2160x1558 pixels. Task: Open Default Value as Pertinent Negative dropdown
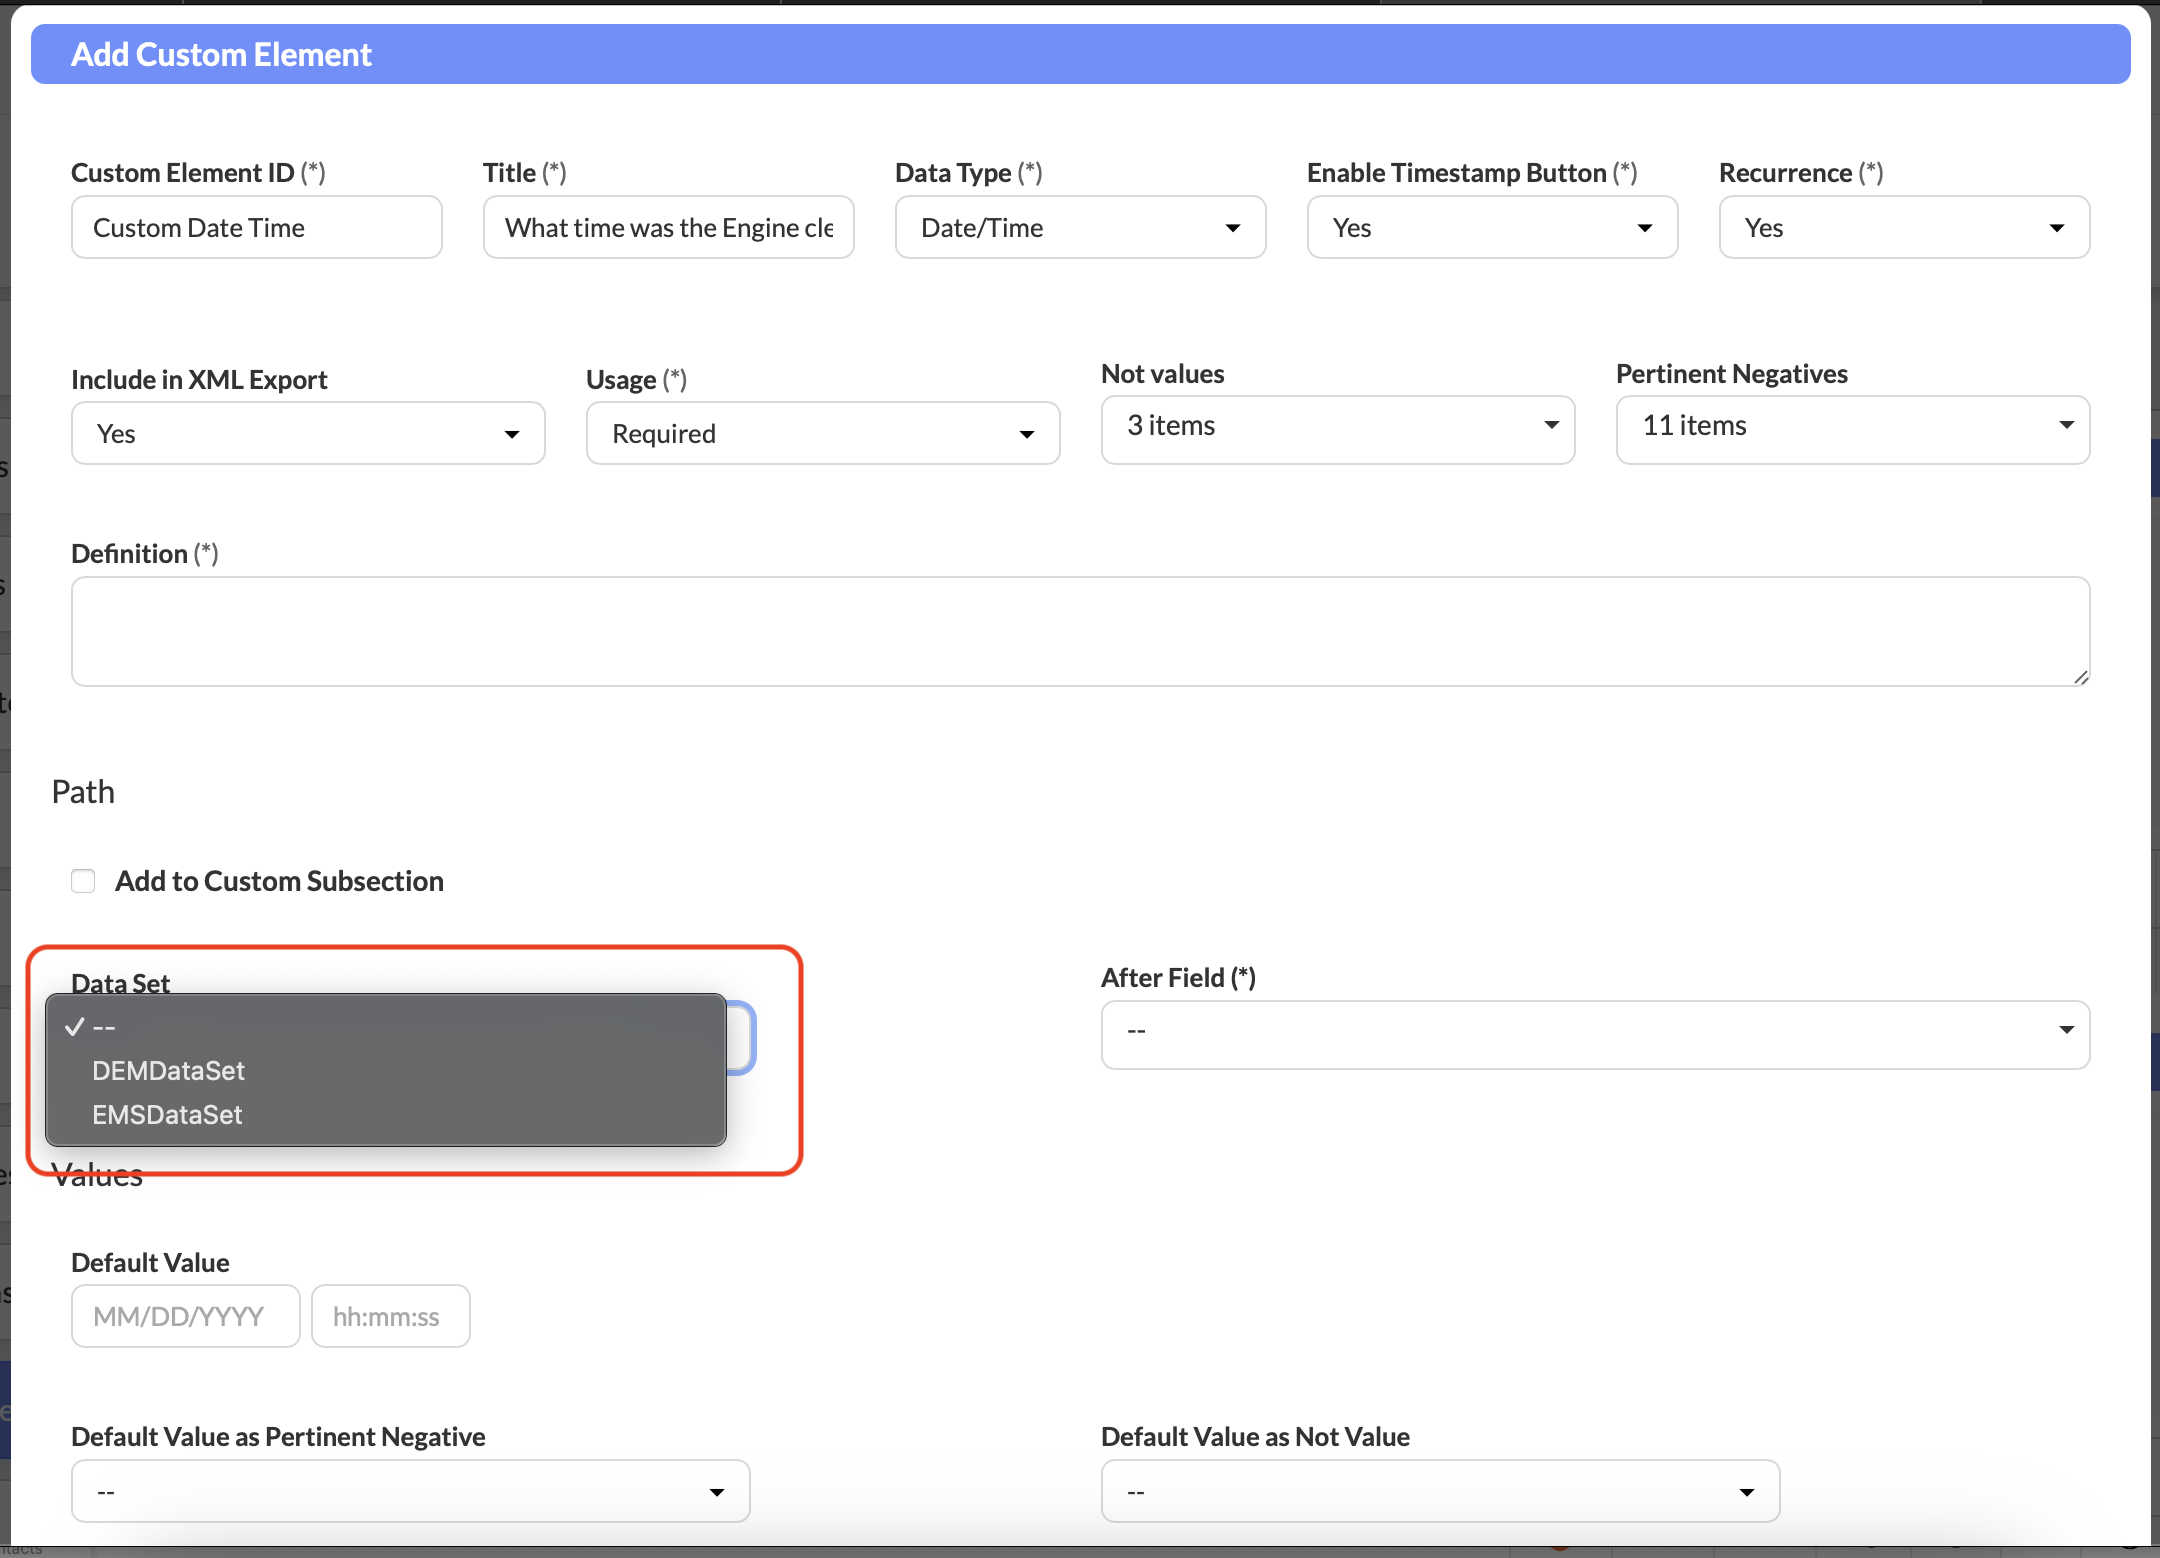[410, 1492]
